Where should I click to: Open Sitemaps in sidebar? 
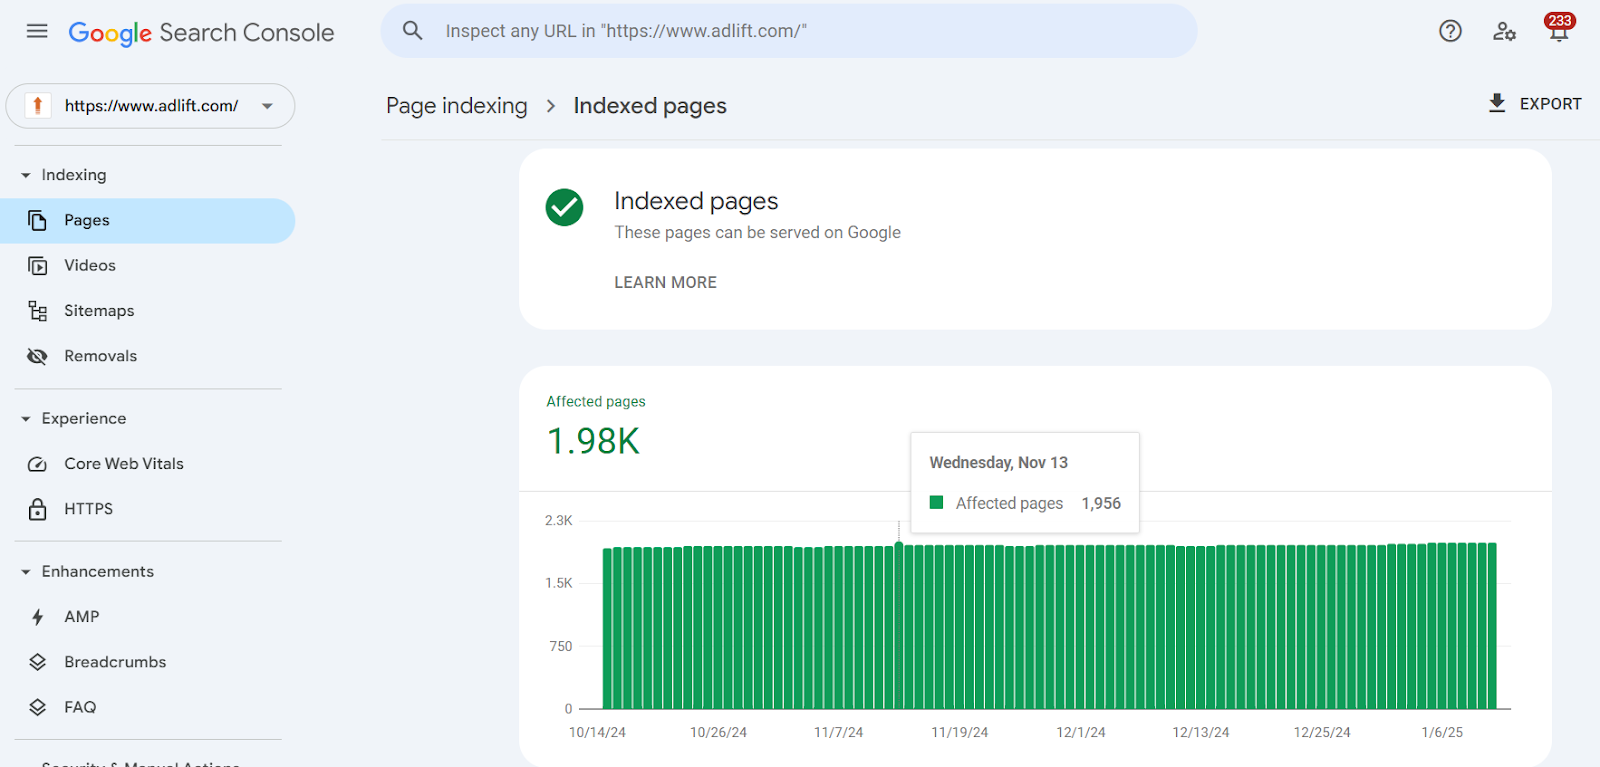(147, 311)
